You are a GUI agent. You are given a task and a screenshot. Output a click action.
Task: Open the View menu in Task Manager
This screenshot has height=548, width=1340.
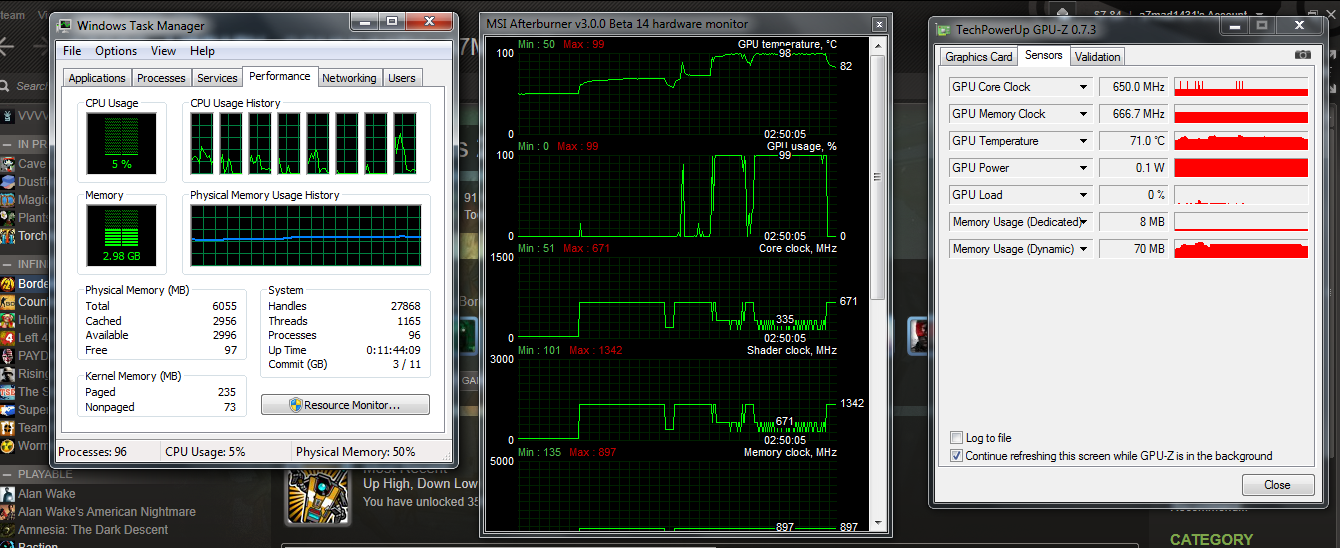[164, 51]
